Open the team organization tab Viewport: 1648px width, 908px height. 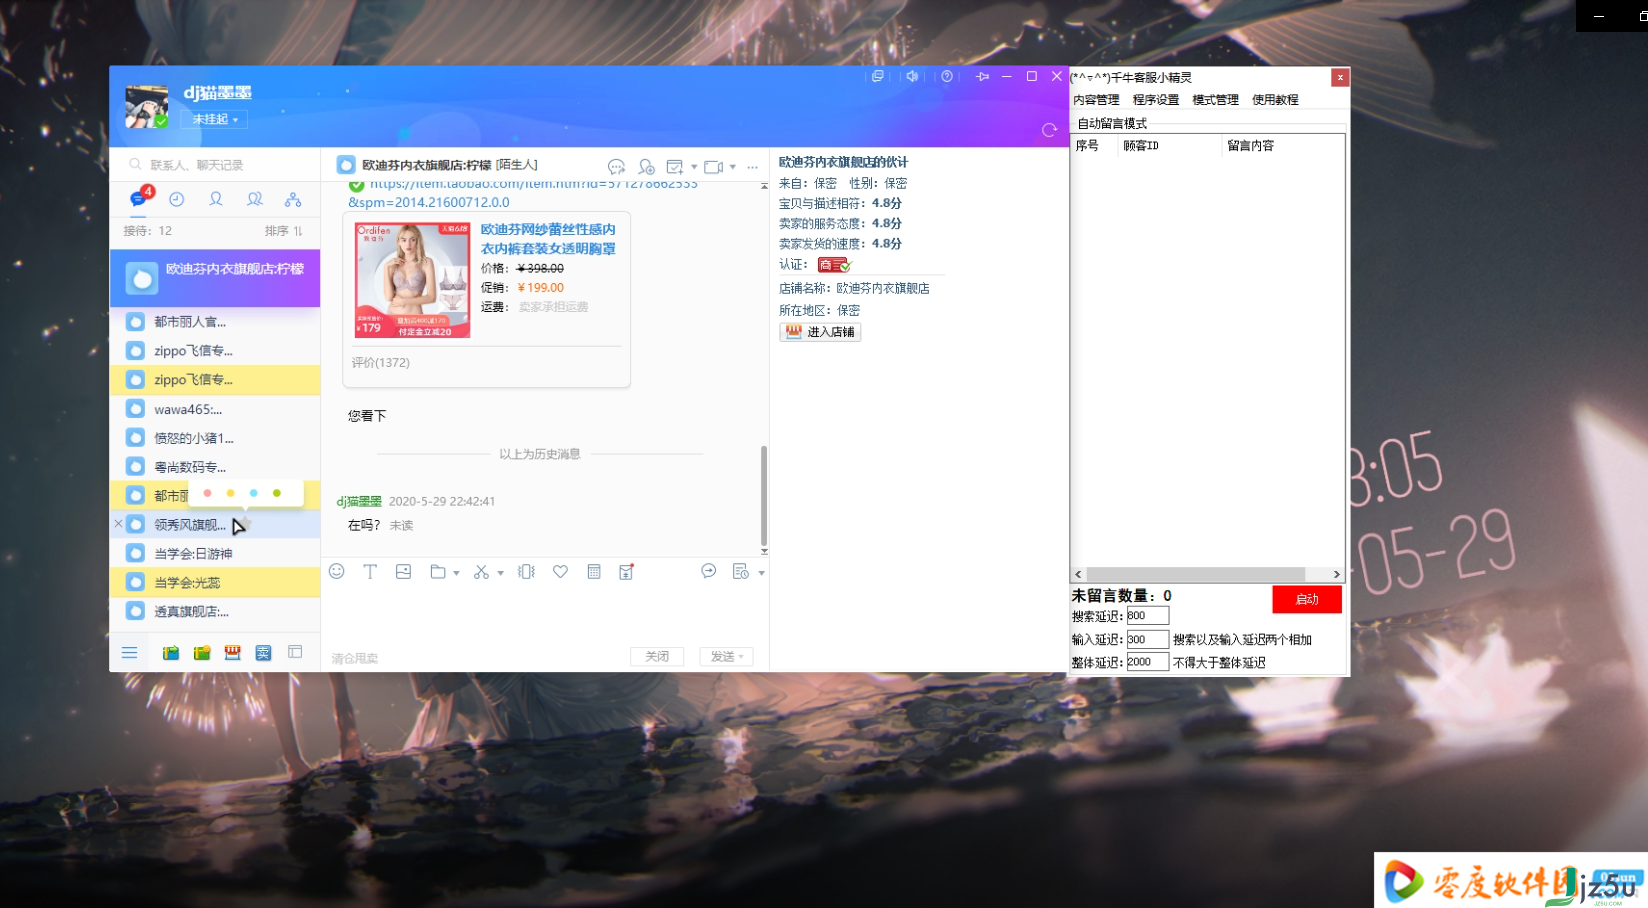tap(293, 199)
